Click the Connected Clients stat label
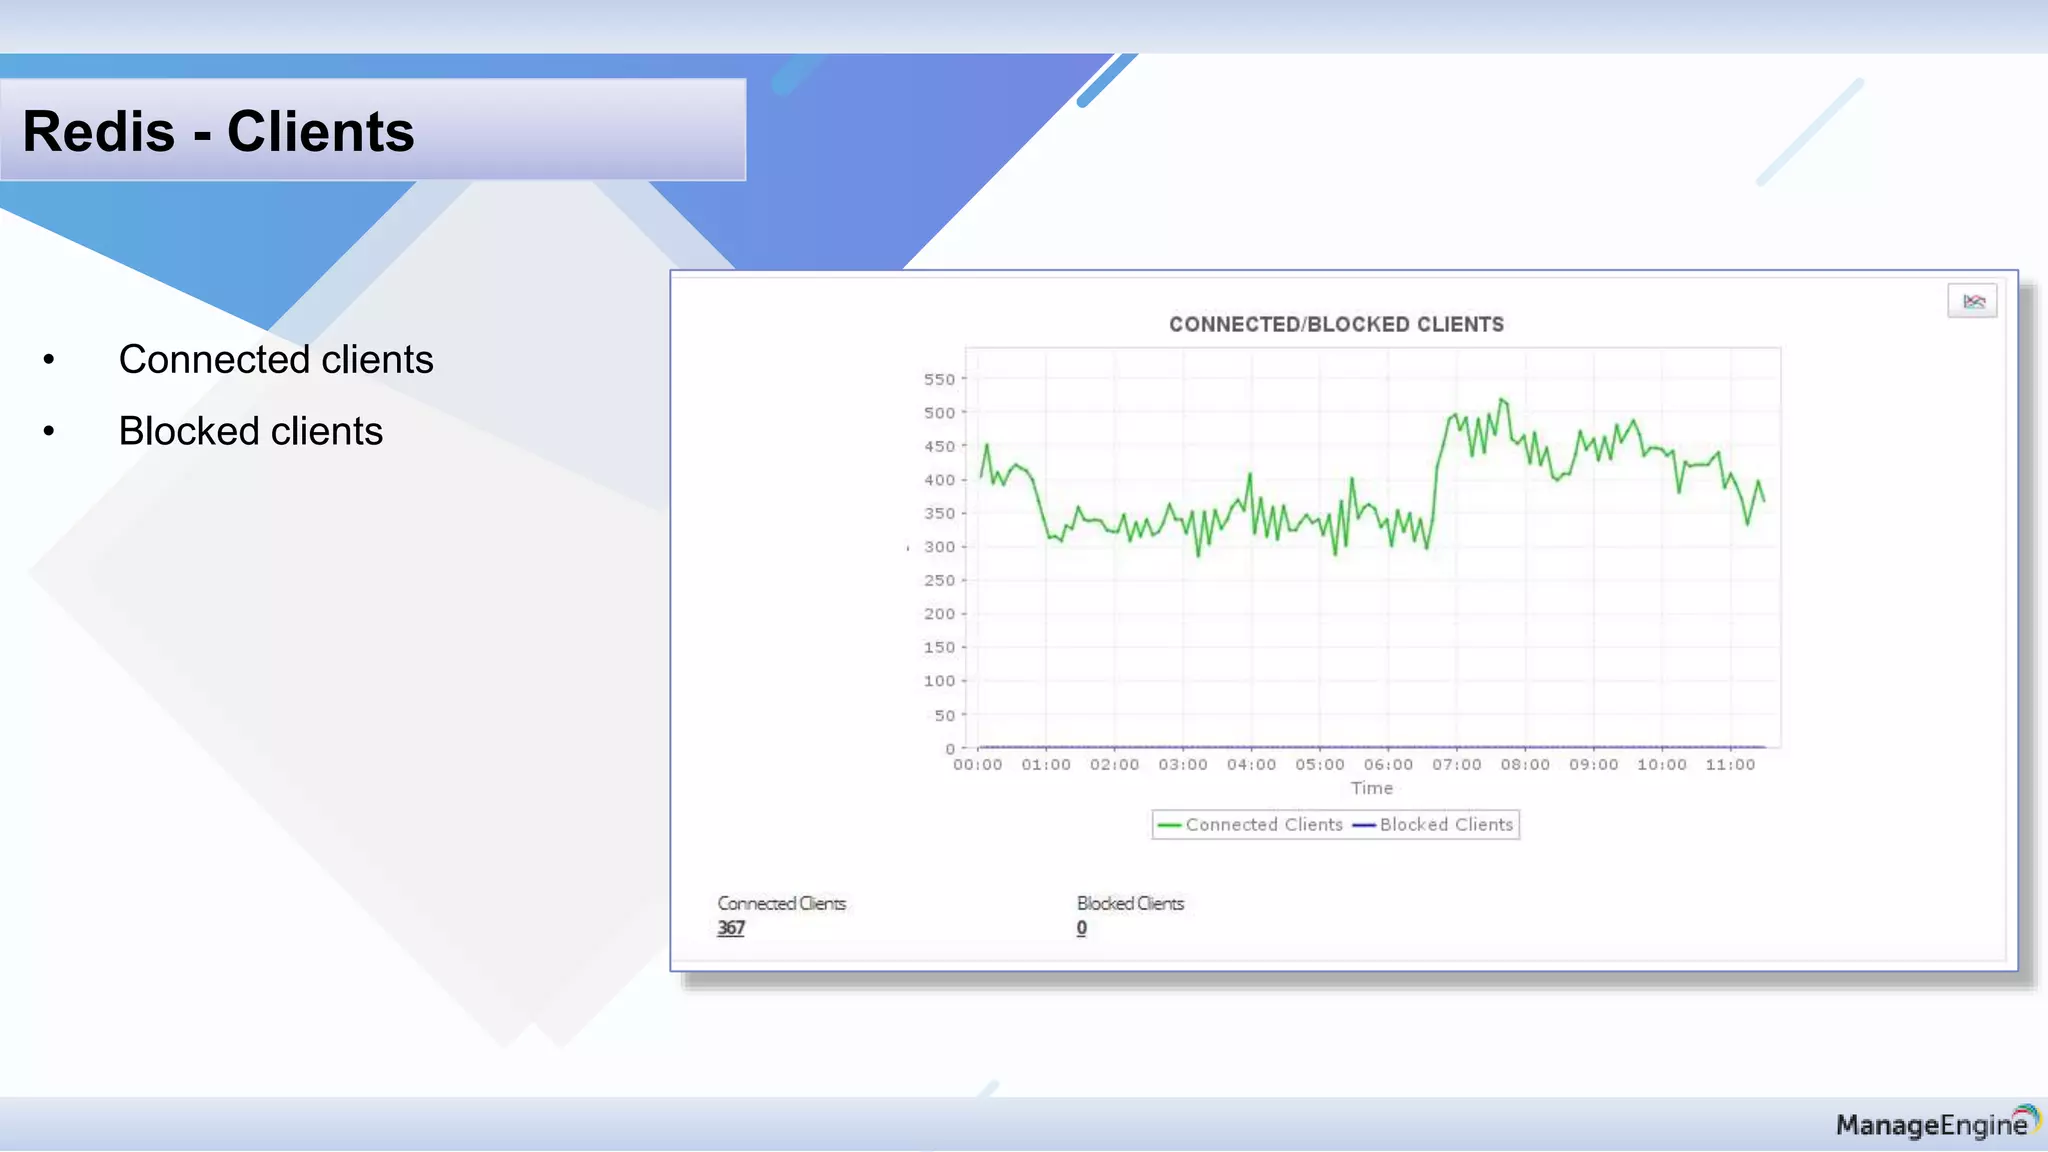The image size is (2048, 1152). point(782,903)
